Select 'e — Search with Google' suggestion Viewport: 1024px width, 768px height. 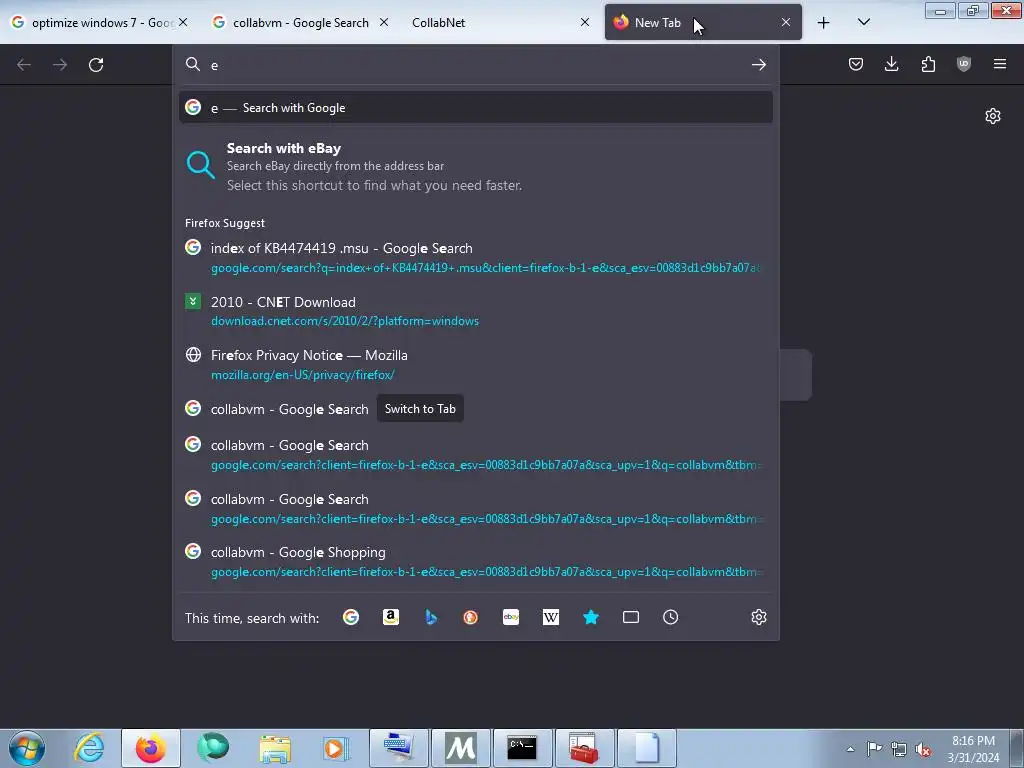475,108
